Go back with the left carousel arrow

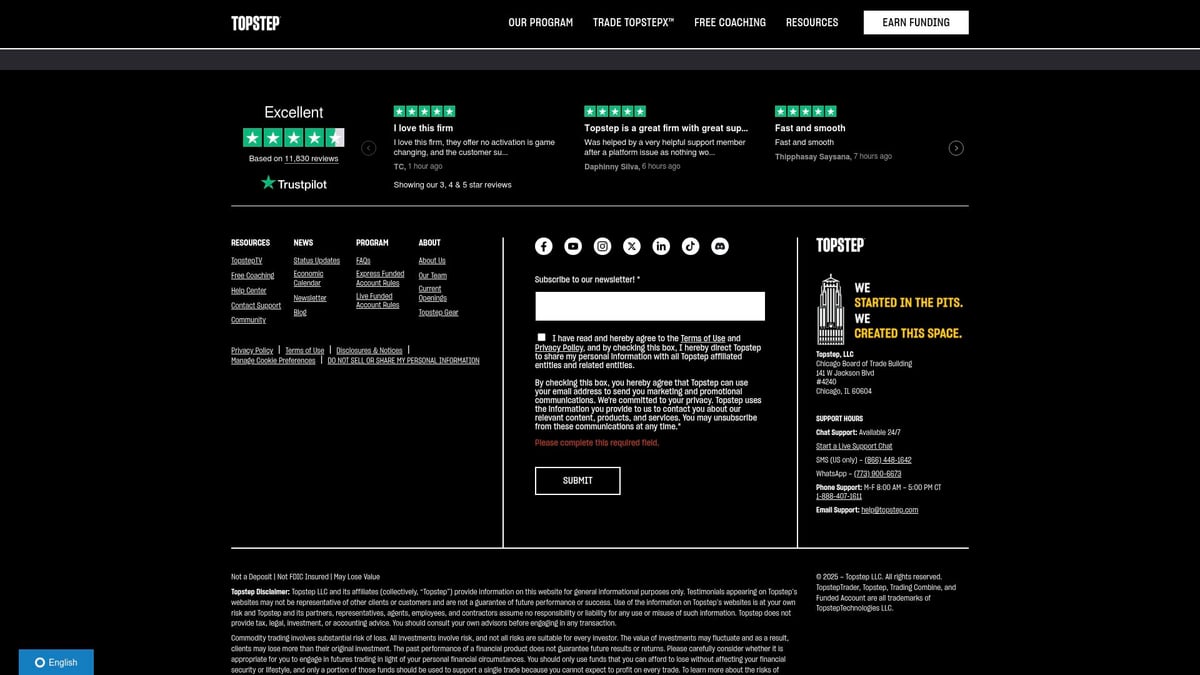[x=368, y=147]
